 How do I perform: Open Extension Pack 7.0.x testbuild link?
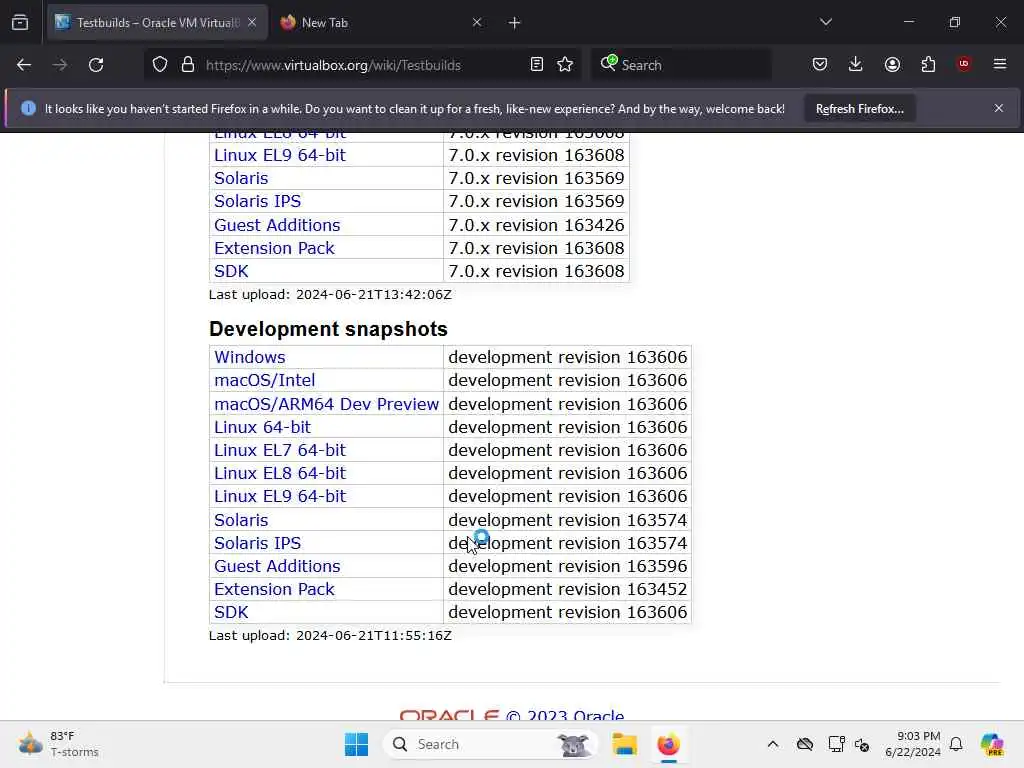(x=274, y=248)
